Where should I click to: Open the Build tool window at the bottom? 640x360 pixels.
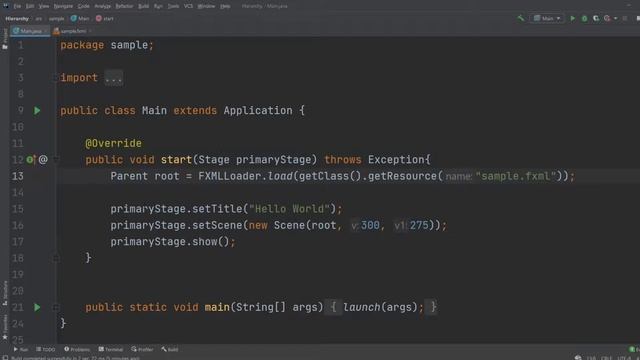170,349
